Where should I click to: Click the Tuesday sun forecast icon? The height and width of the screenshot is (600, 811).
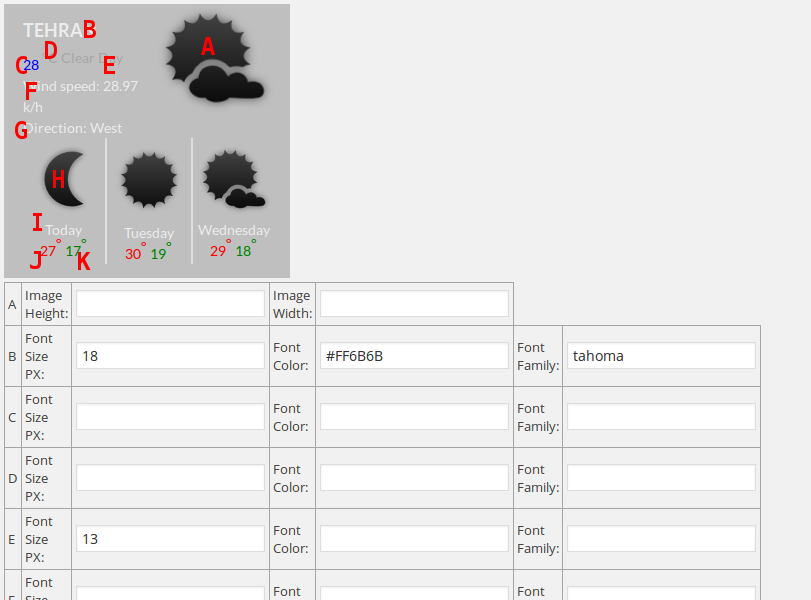149,179
